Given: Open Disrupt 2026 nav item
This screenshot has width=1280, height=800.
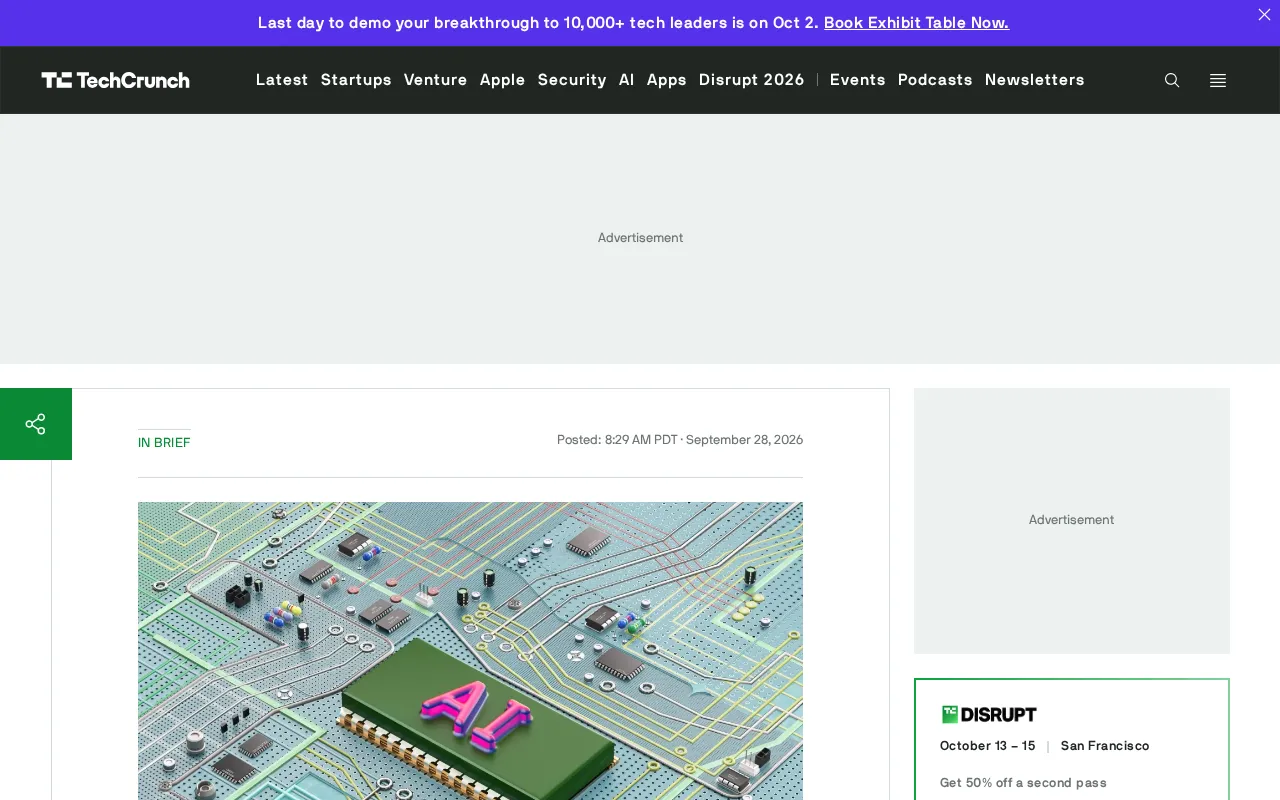Looking at the screenshot, I should pos(752,80).
